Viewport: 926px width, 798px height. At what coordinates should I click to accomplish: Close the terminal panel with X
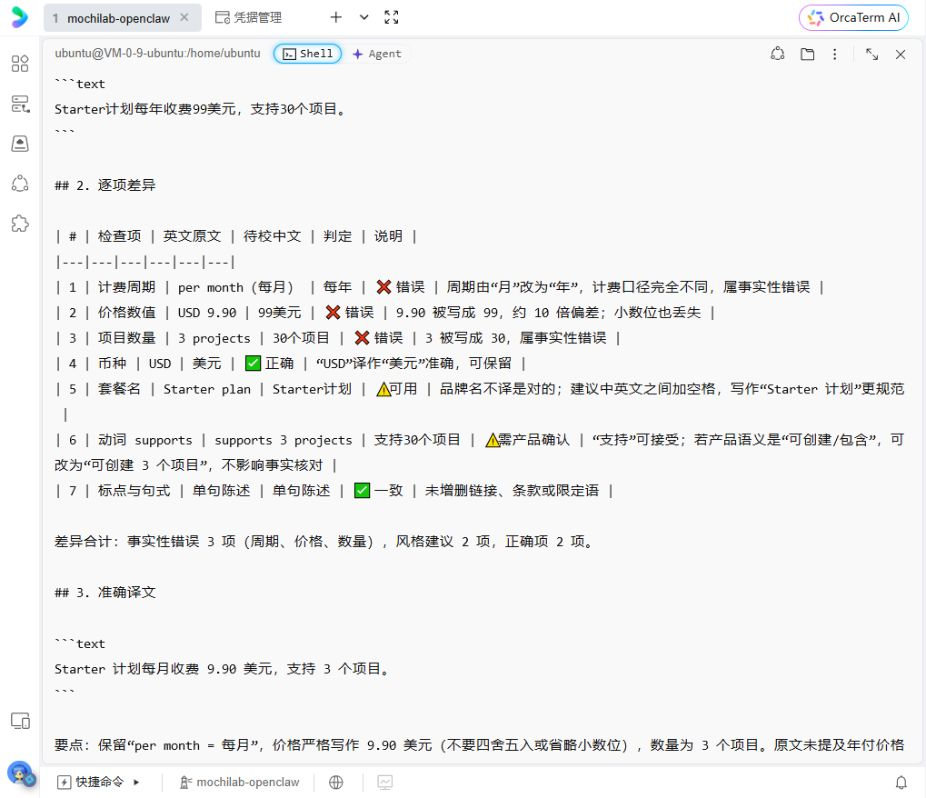[900, 54]
